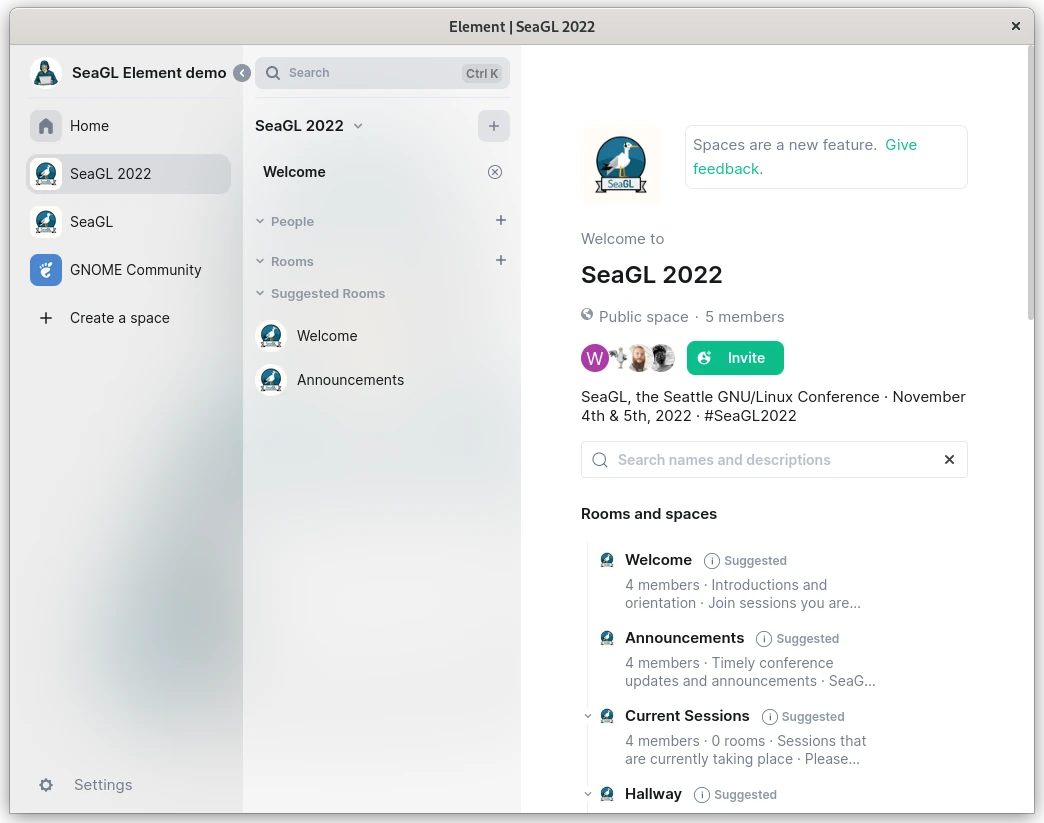1044x823 pixels.
Task: Click the Announcements room avatar in space list
Action: click(607, 638)
